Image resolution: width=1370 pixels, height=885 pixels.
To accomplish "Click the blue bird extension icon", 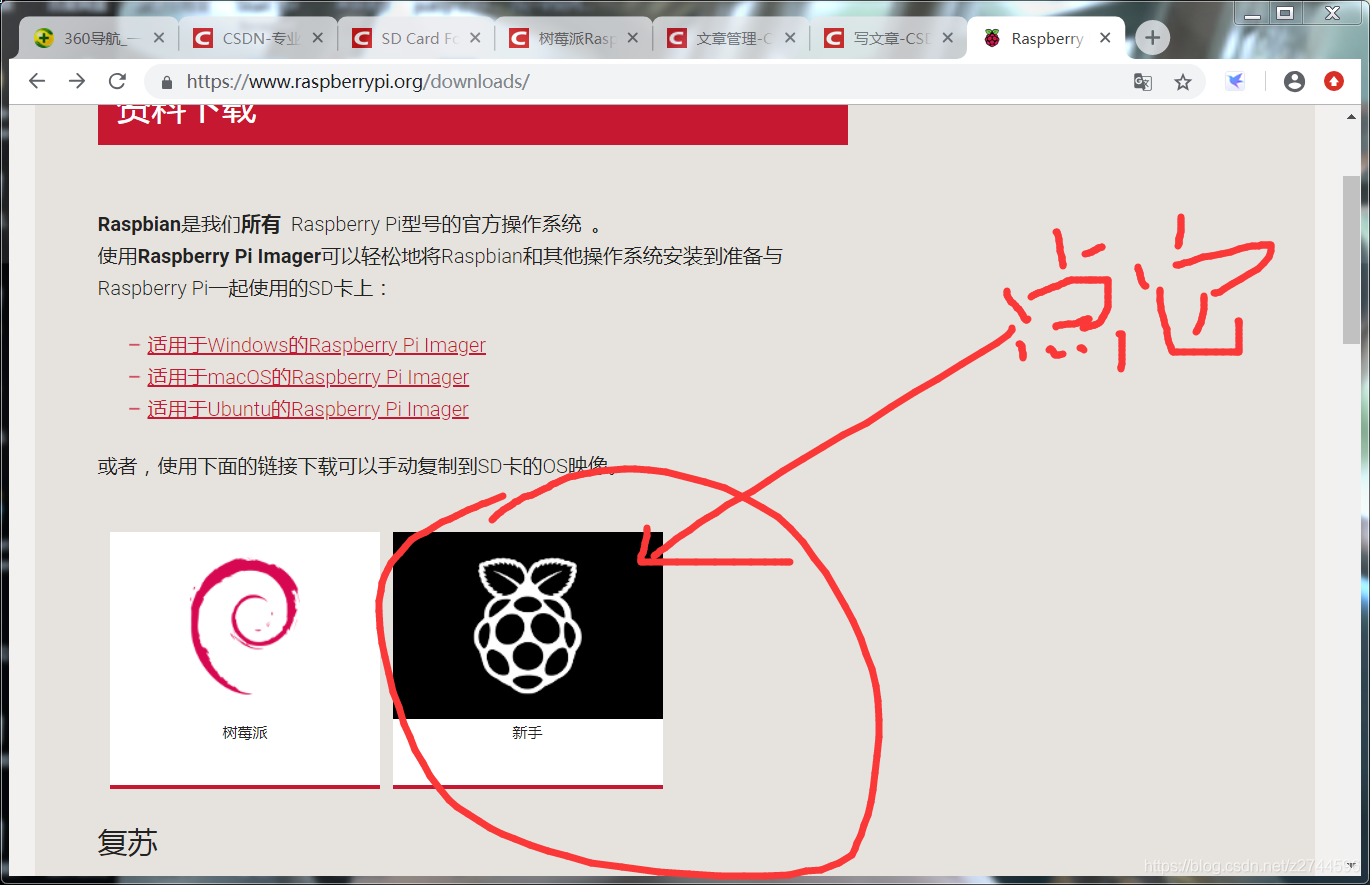I will coord(1236,82).
